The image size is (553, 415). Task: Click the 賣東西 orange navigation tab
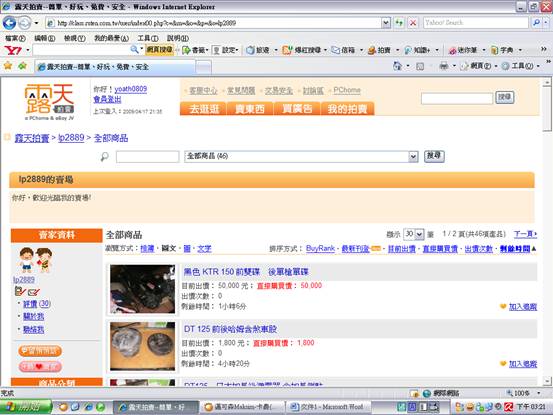coord(250,109)
